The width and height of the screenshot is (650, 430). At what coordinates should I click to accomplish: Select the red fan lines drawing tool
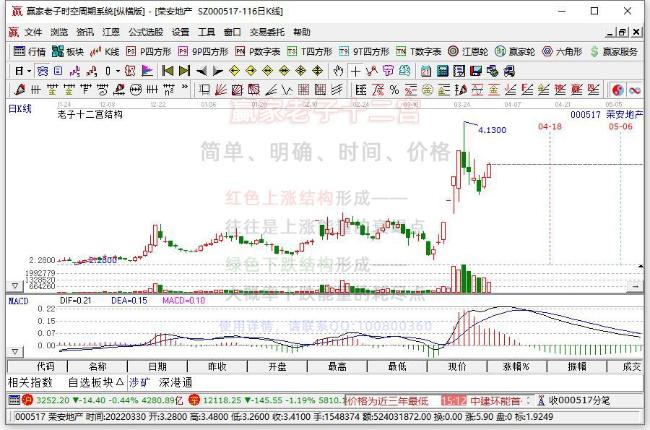[220, 90]
